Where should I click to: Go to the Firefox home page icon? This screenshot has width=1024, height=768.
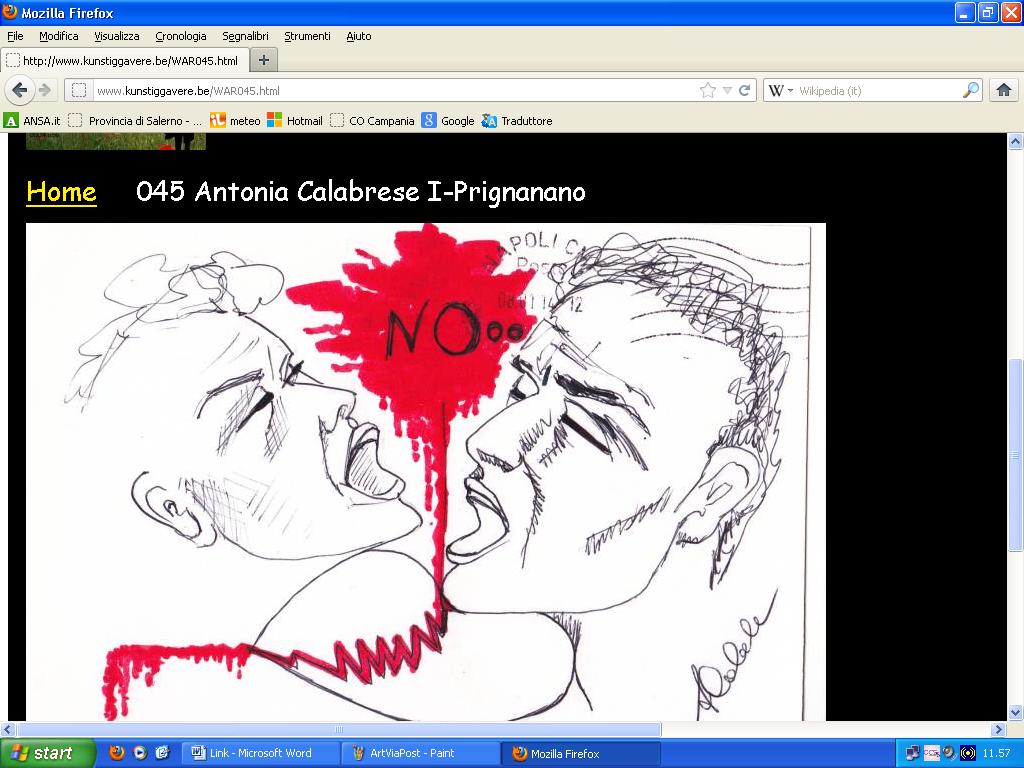1004,90
